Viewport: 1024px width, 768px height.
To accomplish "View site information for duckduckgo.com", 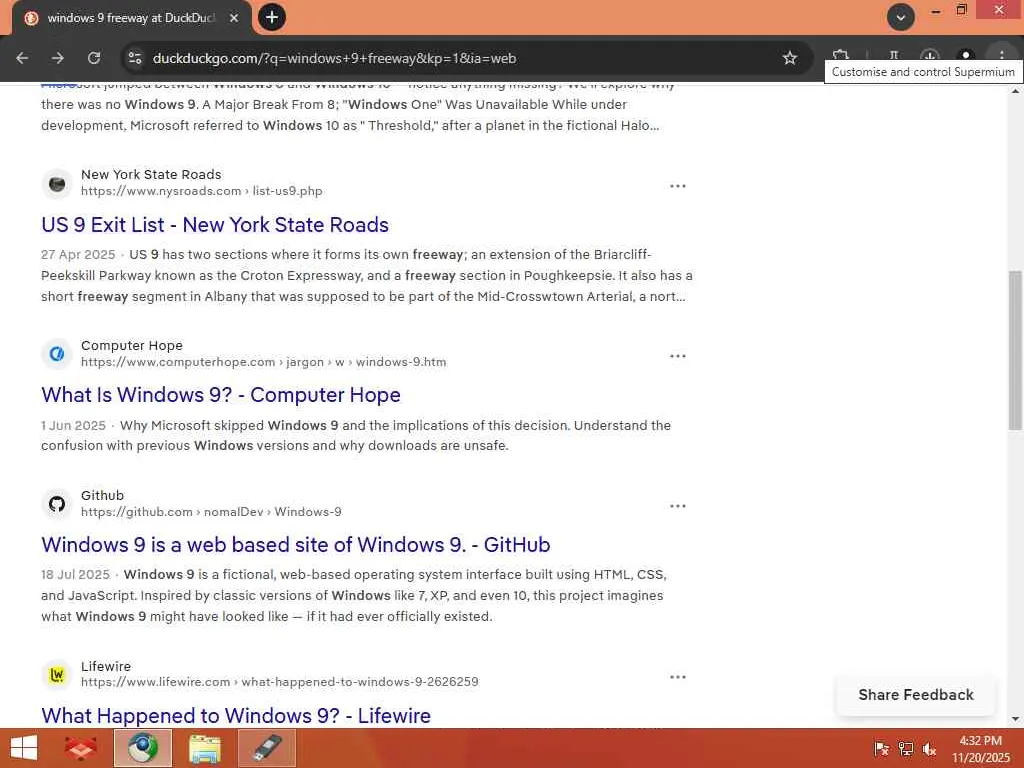I will [135, 58].
